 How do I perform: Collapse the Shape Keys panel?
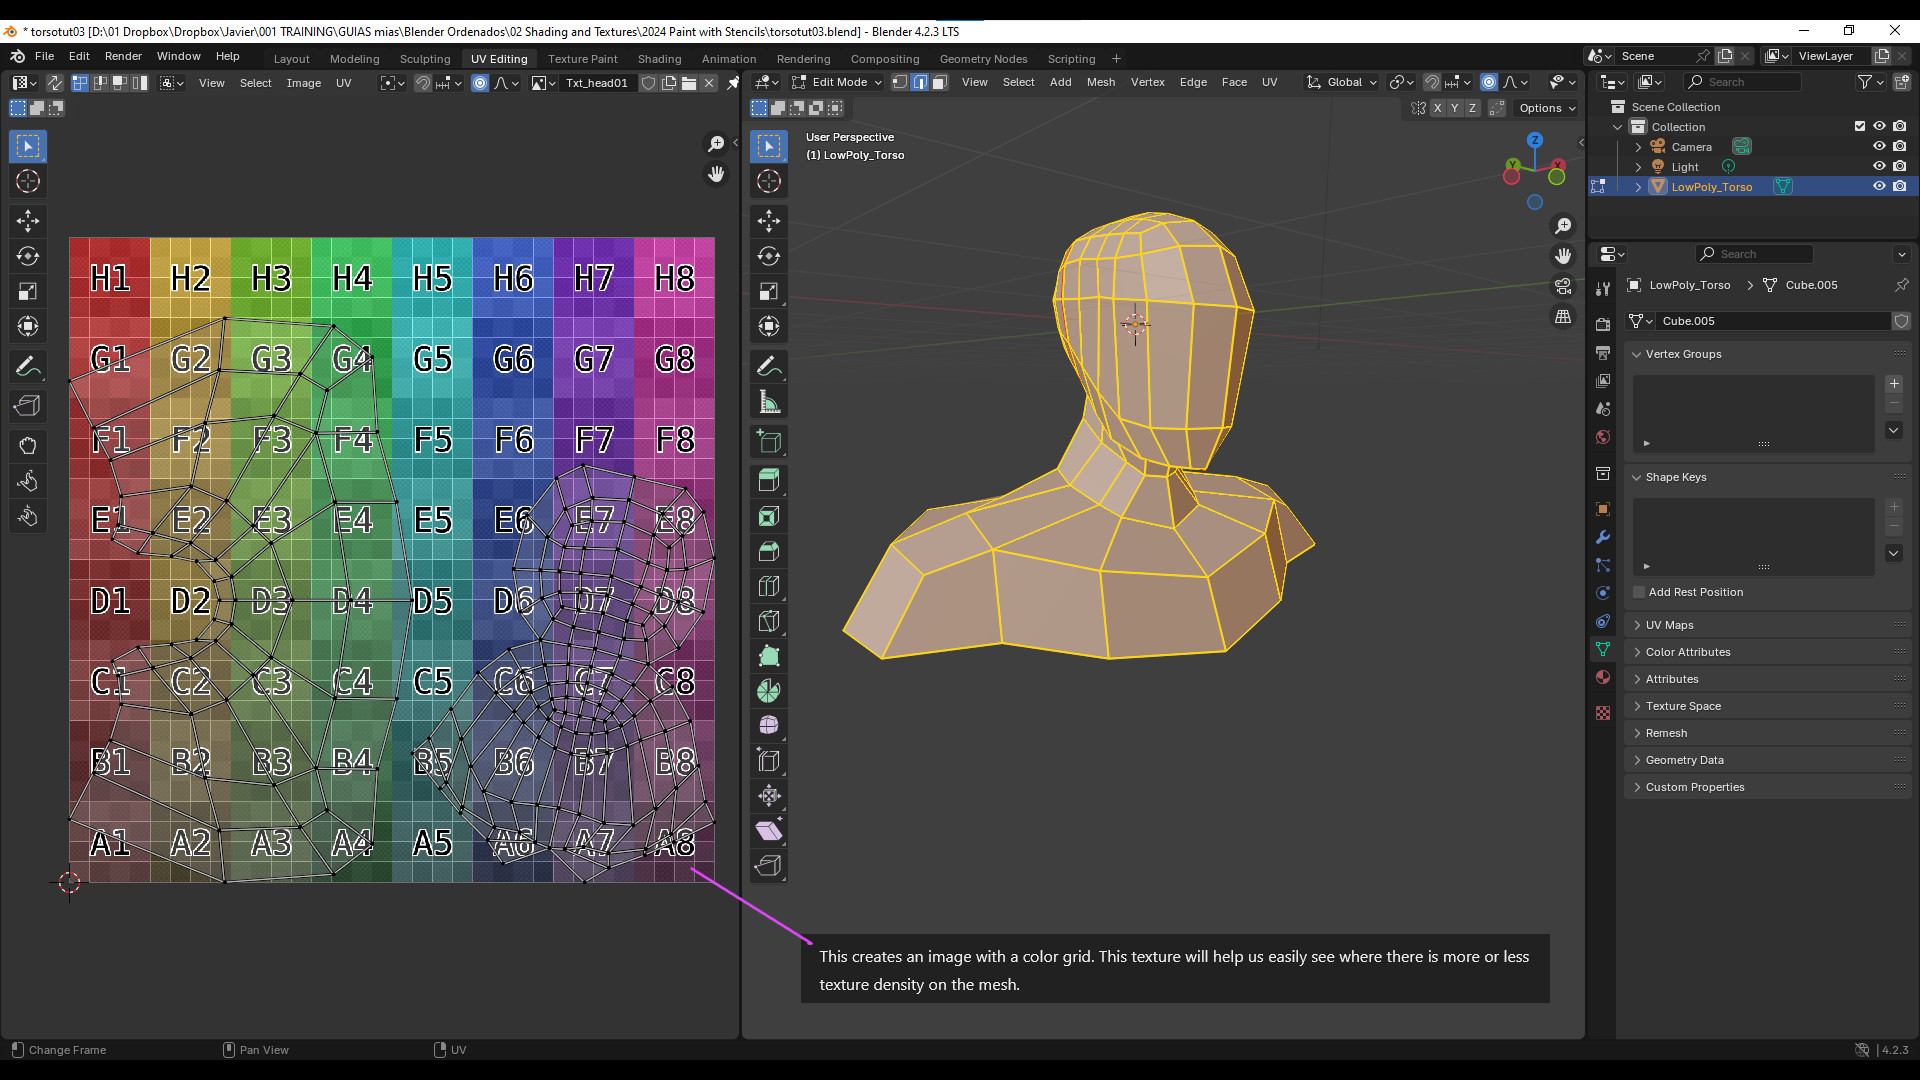point(1768,477)
